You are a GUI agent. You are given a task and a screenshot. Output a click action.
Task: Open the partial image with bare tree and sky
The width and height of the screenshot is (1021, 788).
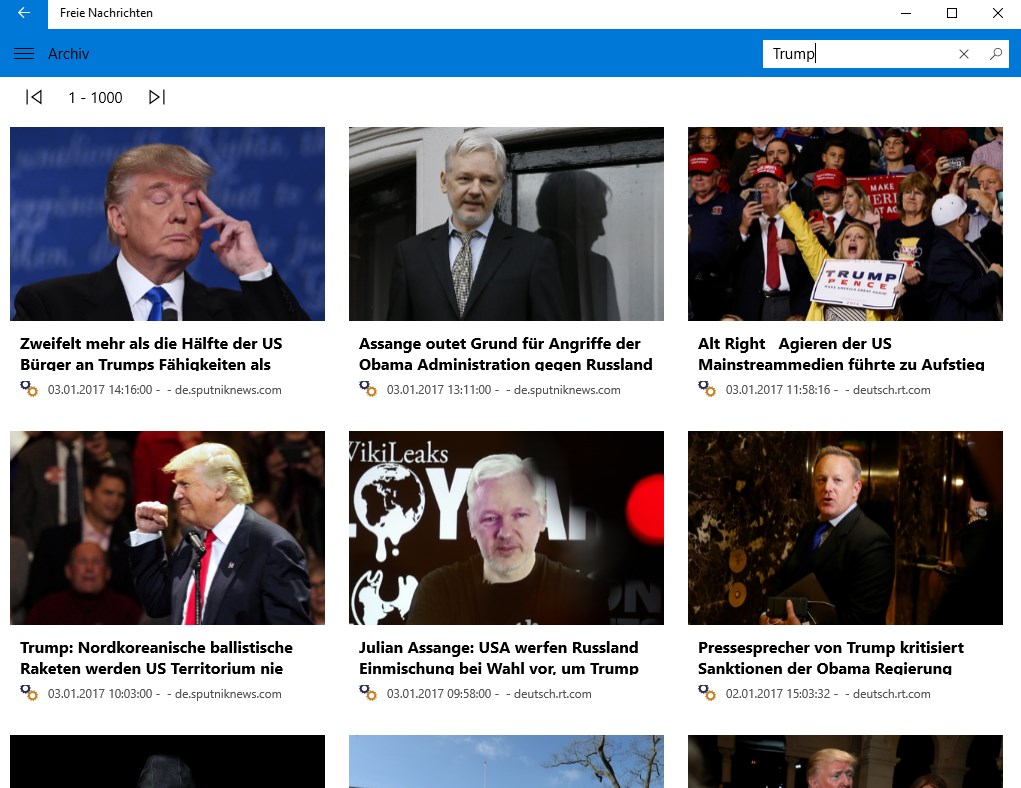coord(506,761)
